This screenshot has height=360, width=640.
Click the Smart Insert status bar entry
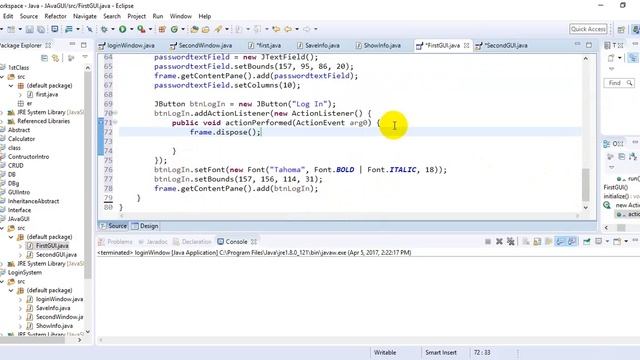[x=441, y=352]
